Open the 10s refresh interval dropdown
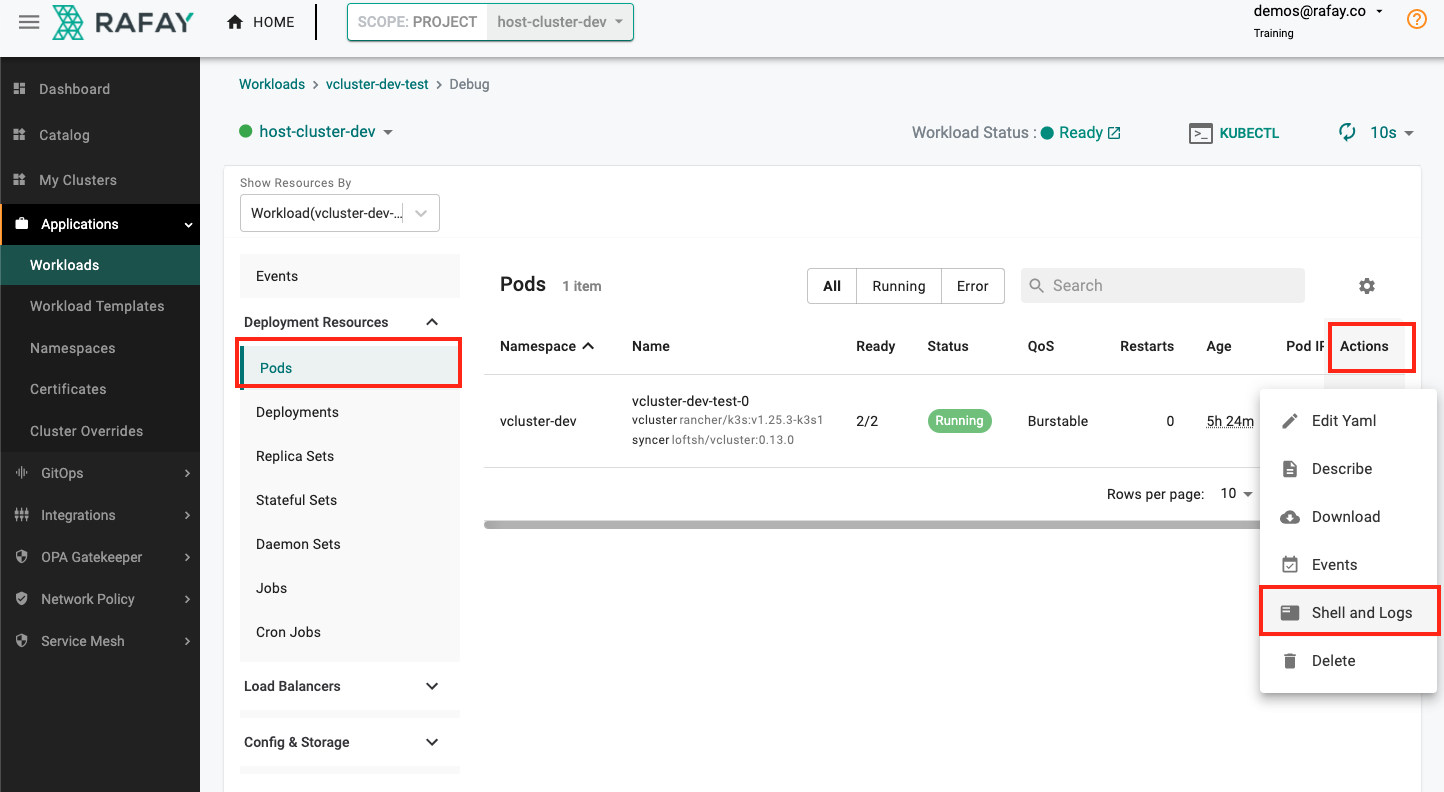The width and height of the screenshot is (1444, 792). (1392, 133)
